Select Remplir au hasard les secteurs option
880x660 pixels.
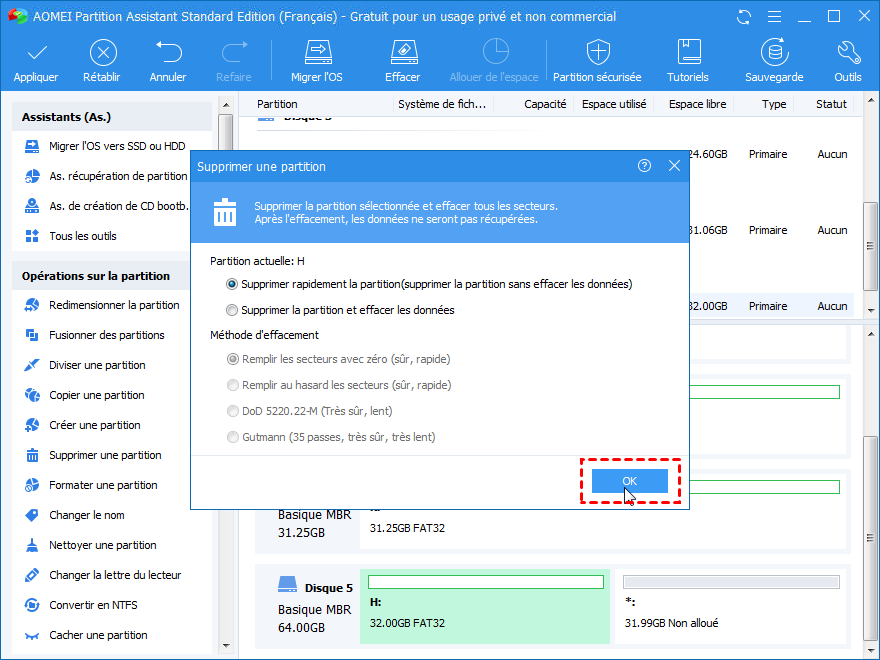232,385
